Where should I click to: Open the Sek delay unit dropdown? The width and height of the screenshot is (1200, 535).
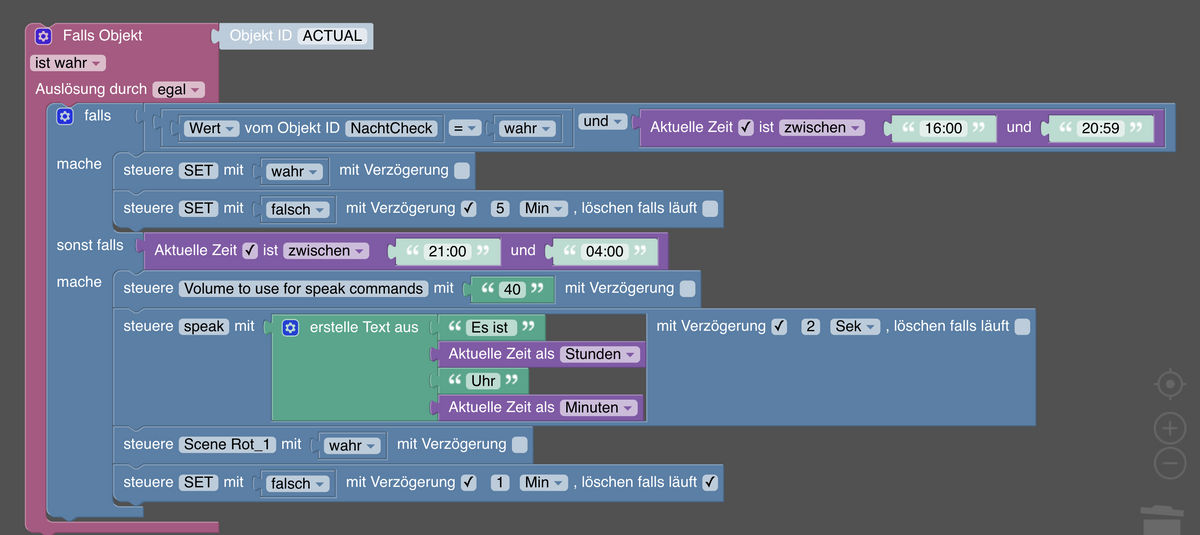point(855,327)
